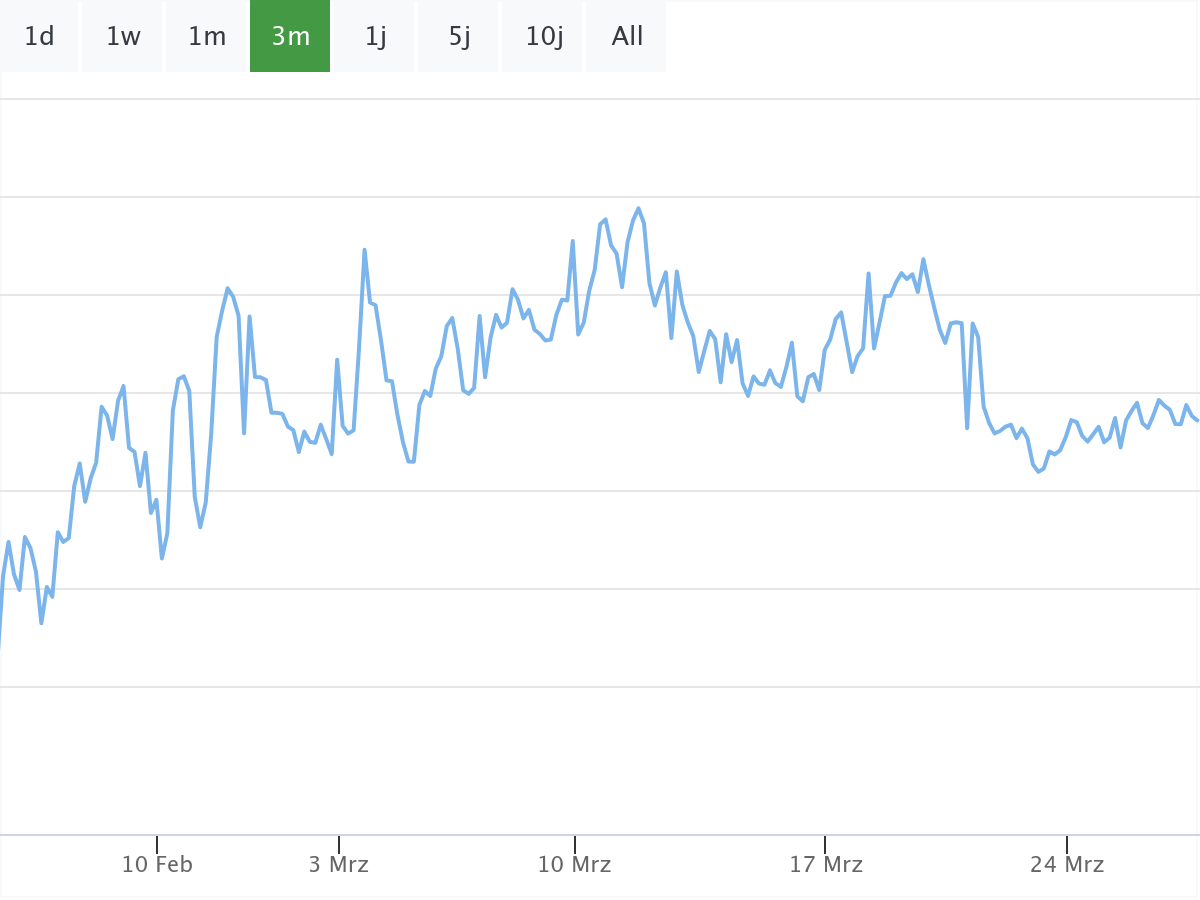The height and width of the screenshot is (900, 1200).
Task: Show All historical data
Action: 627,37
